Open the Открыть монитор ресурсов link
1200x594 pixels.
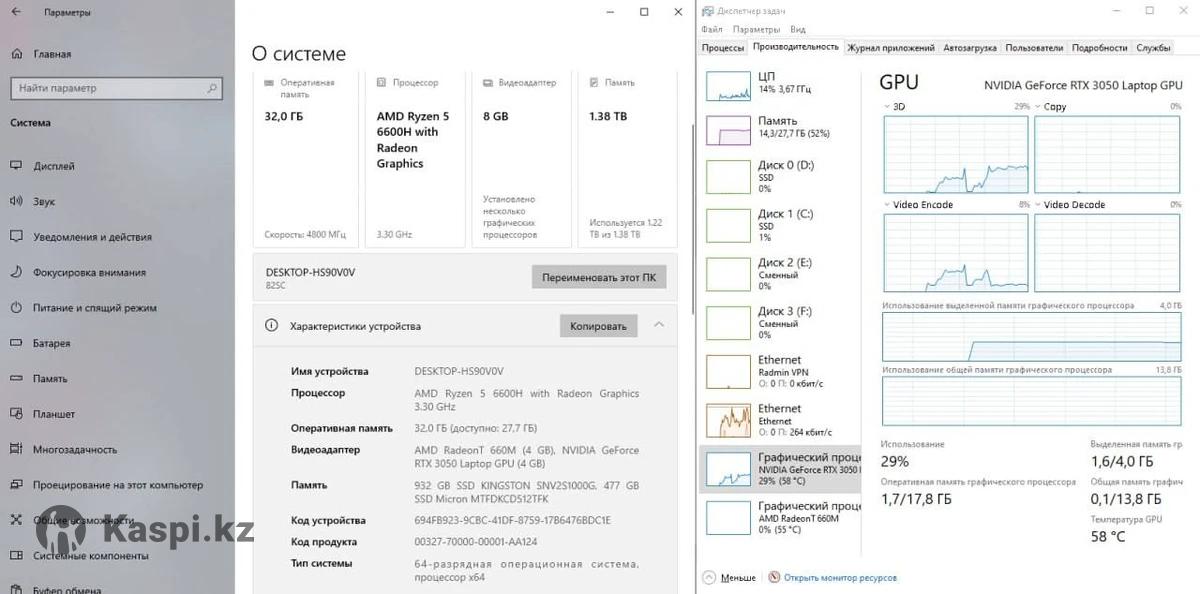click(x=839, y=577)
